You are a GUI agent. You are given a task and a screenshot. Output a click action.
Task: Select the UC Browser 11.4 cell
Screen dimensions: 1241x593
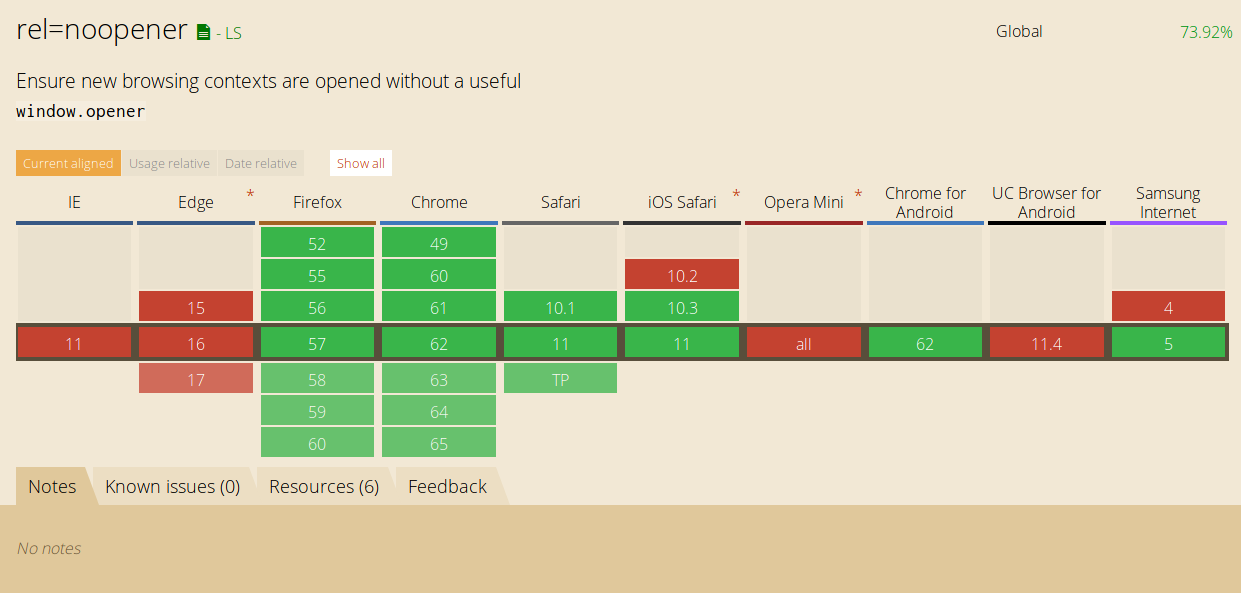click(x=1046, y=343)
